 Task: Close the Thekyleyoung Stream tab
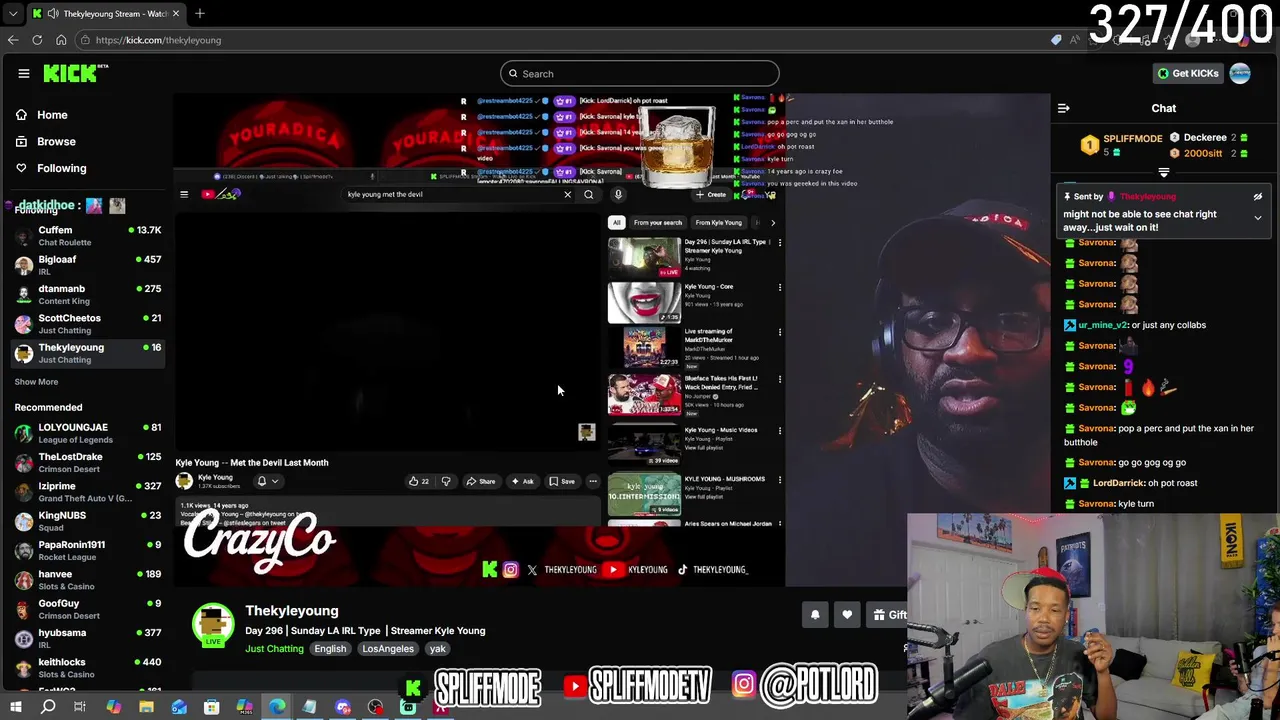coord(176,13)
